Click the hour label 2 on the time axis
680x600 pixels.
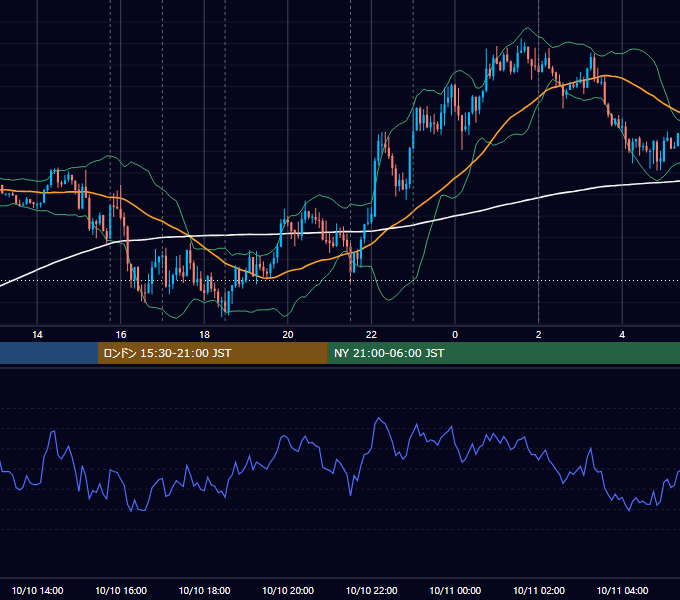coord(539,335)
